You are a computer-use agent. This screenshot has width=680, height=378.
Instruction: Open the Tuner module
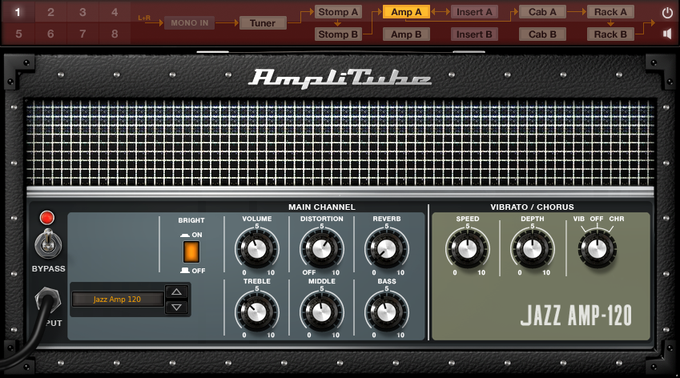tap(263, 23)
